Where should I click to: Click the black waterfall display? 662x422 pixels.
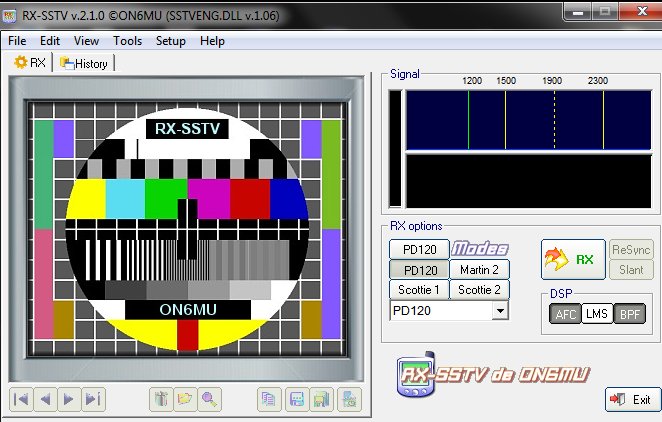529,181
